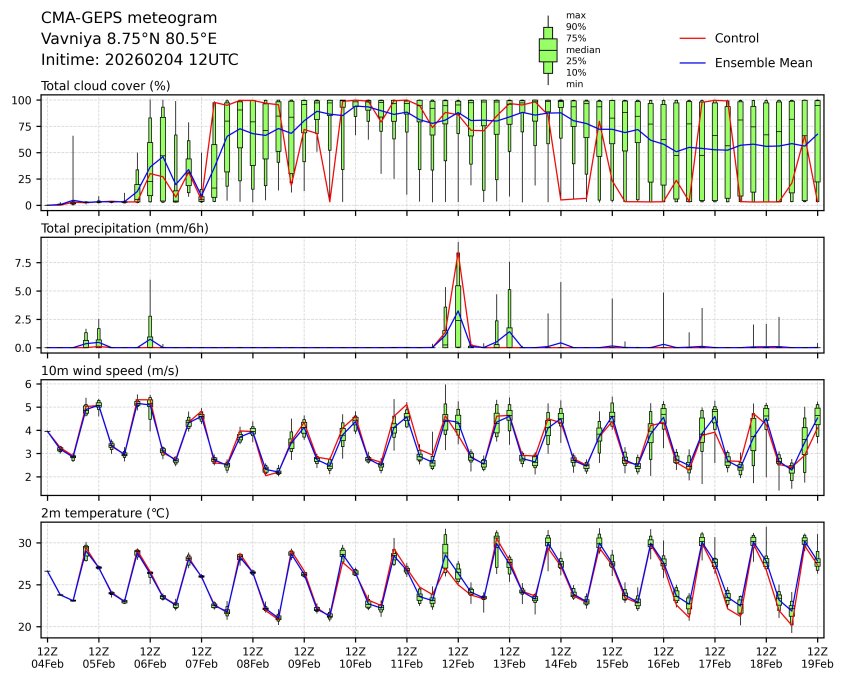Screen dimensions: 845x681
Task: Select the 'Ensemble Mean' legend label
Action: [x=763, y=63]
